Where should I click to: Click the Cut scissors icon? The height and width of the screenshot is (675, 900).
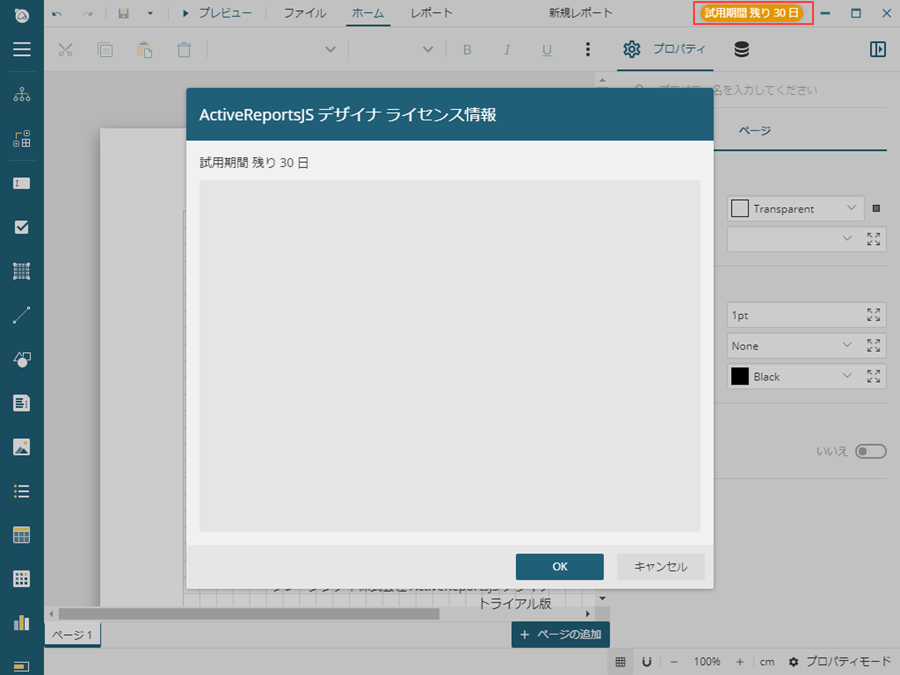(x=65, y=50)
